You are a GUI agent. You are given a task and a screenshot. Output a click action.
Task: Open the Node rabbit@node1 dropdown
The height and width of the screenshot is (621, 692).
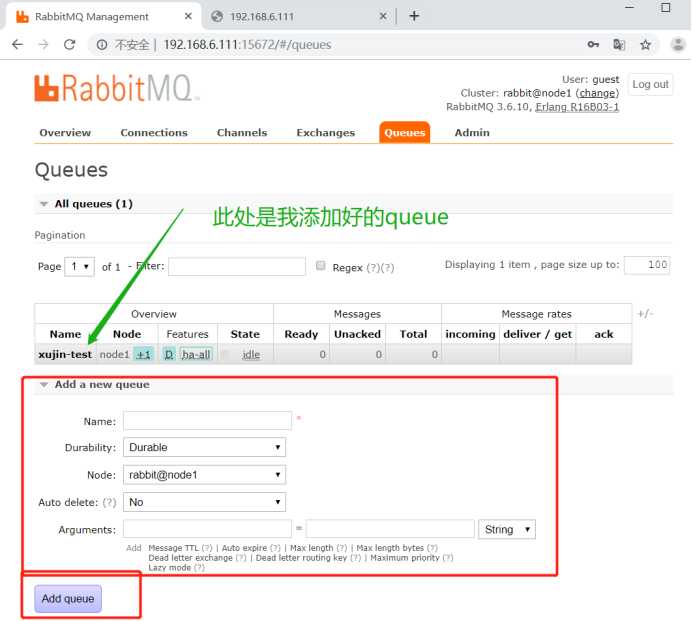click(x=204, y=474)
